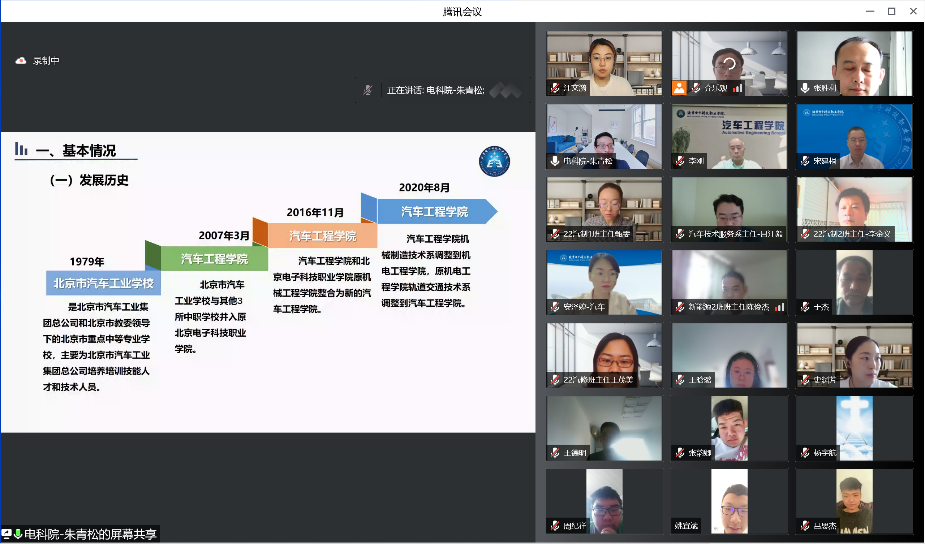
Task: Select the 汽车工程学院 backdrop video thumbnail
Action: (x=728, y=135)
